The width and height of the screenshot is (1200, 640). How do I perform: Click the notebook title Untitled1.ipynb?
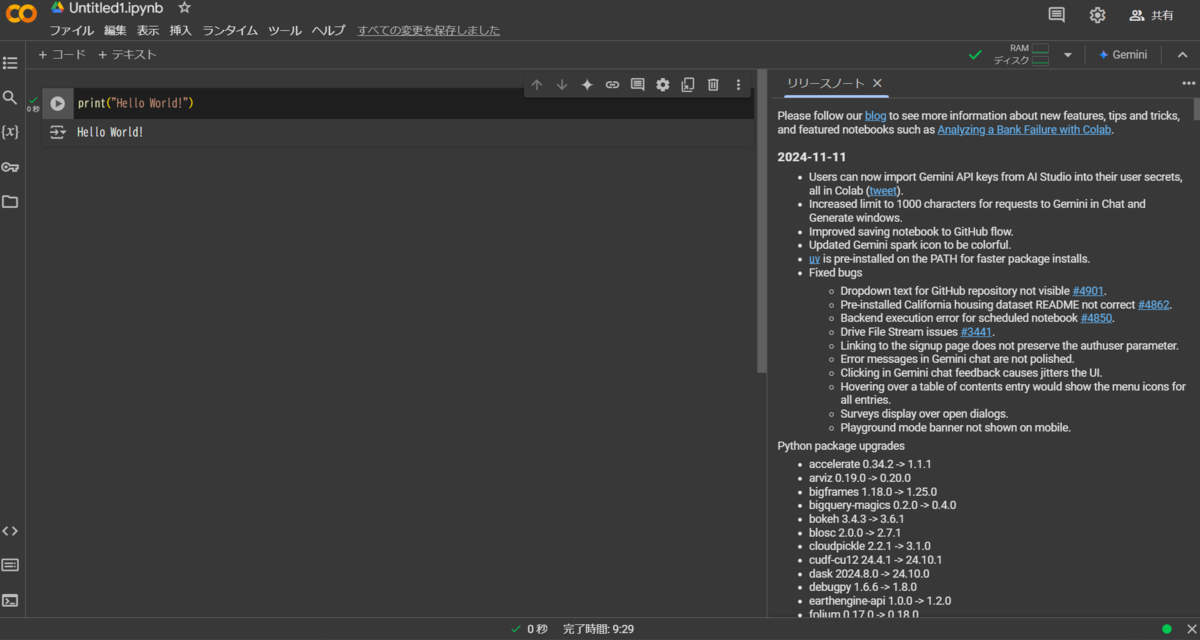click(116, 8)
